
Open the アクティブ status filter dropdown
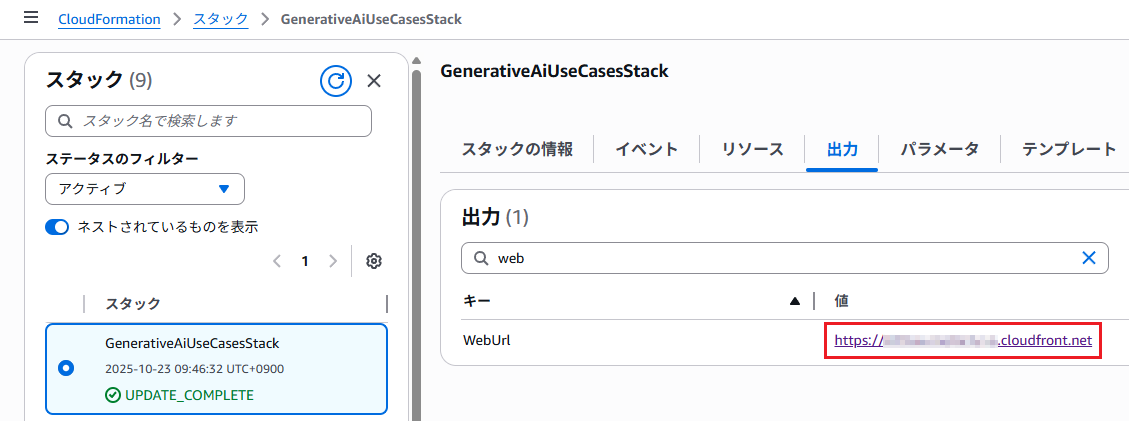[x=145, y=189]
